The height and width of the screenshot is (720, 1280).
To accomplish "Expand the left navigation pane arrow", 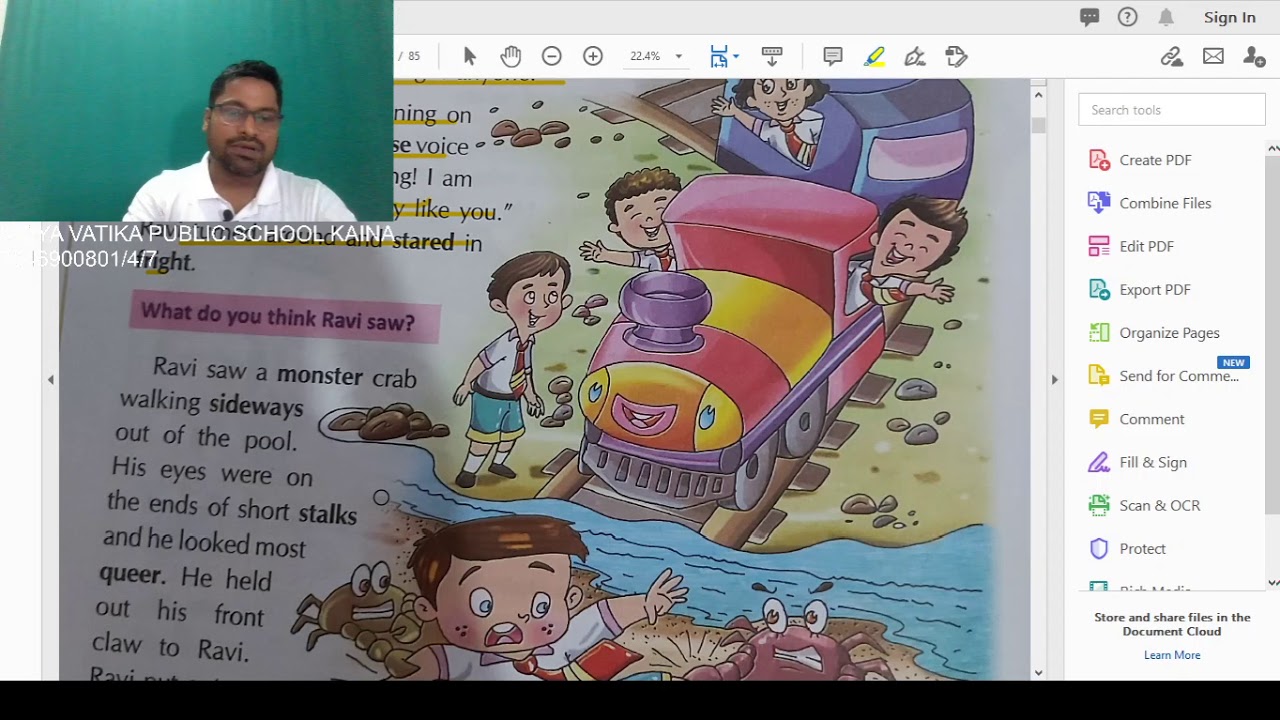I will pos(51,380).
